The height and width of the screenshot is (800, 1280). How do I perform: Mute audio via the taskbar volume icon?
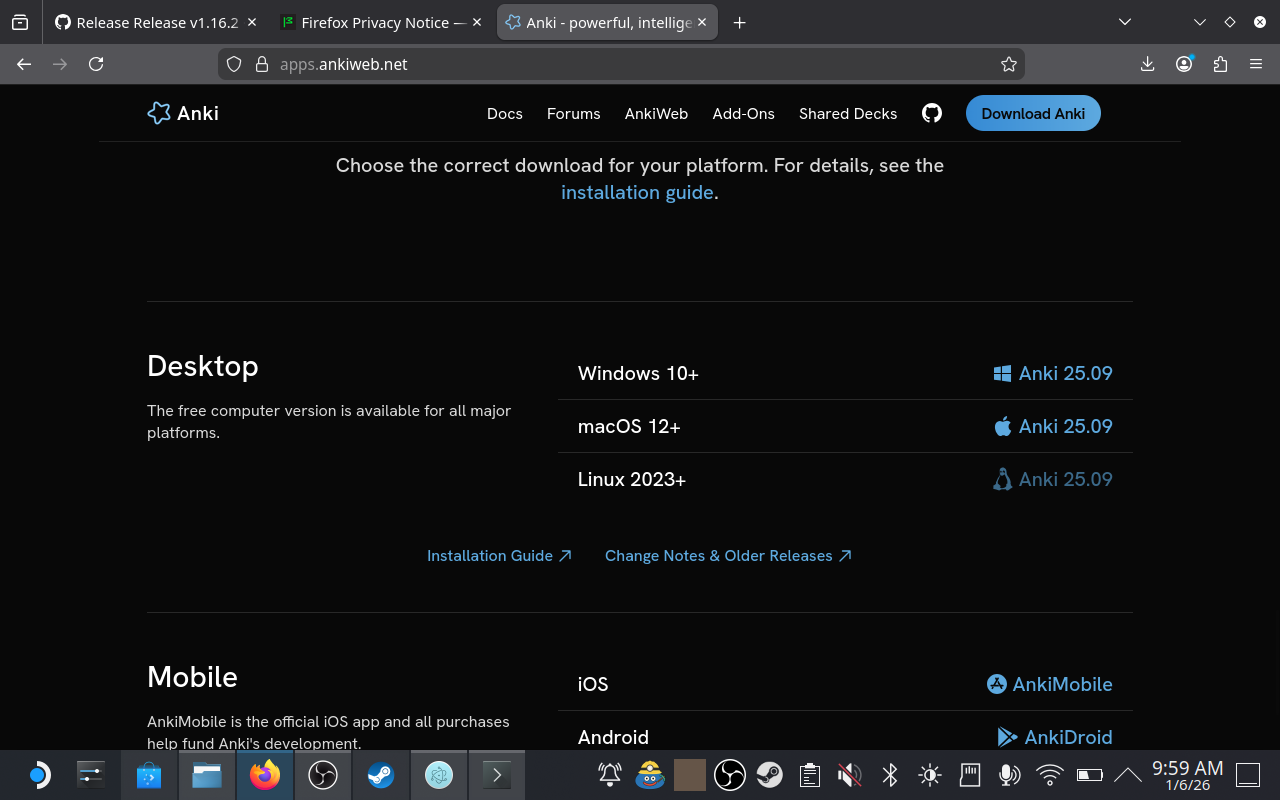click(849, 774)
